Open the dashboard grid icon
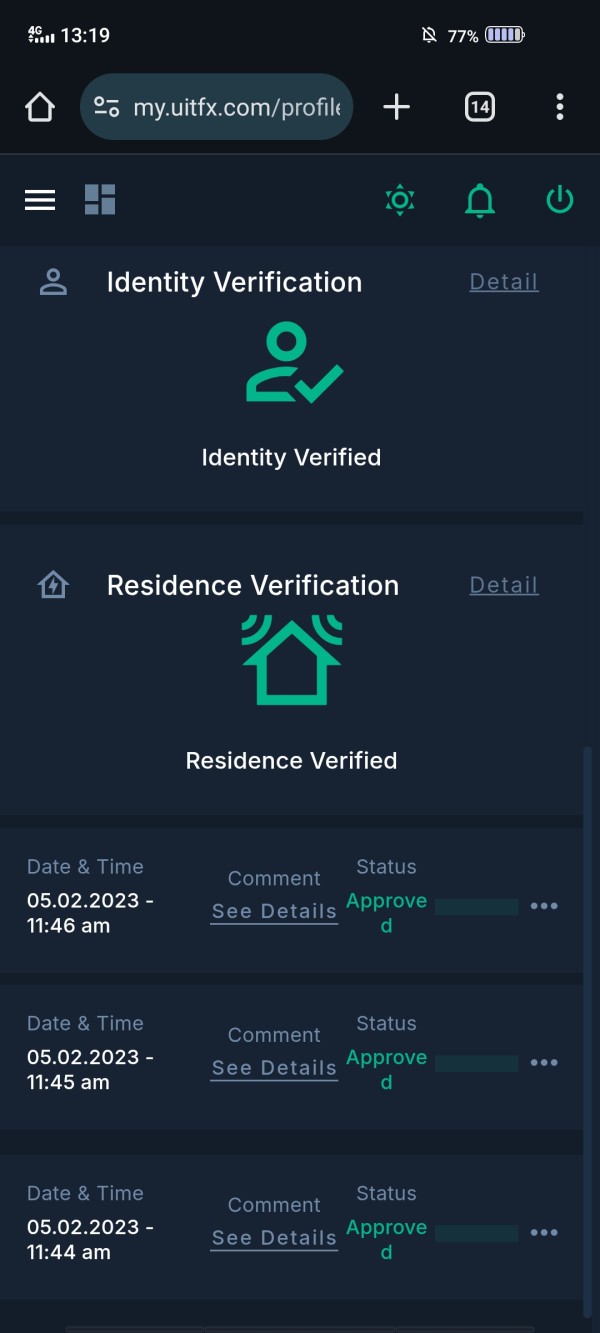This screenshot has height=1333, width=600. (100, 200)
